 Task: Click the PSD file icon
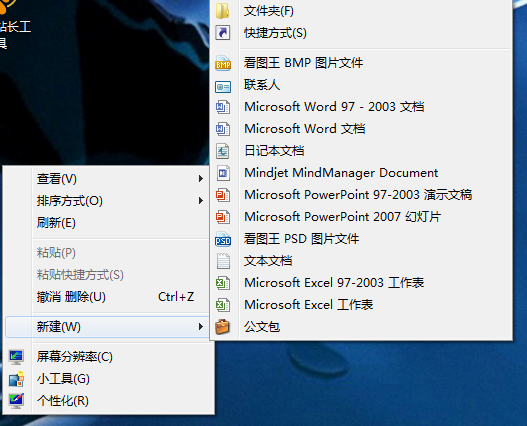point(223,239)
